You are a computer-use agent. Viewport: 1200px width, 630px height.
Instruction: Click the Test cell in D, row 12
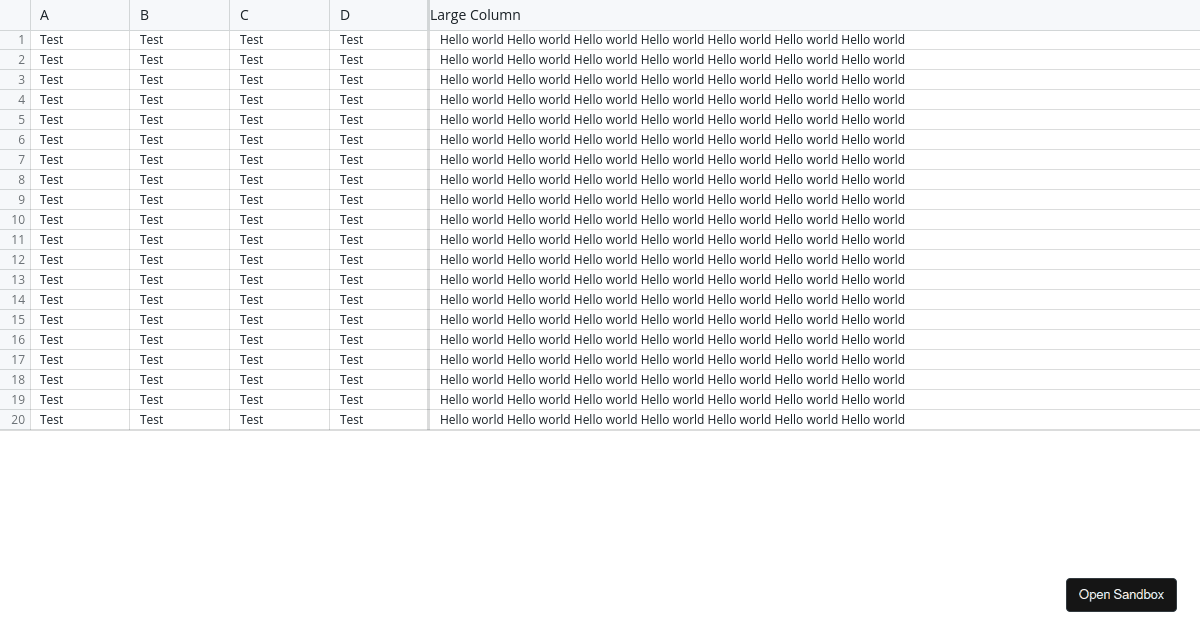[x=379, y=260]
